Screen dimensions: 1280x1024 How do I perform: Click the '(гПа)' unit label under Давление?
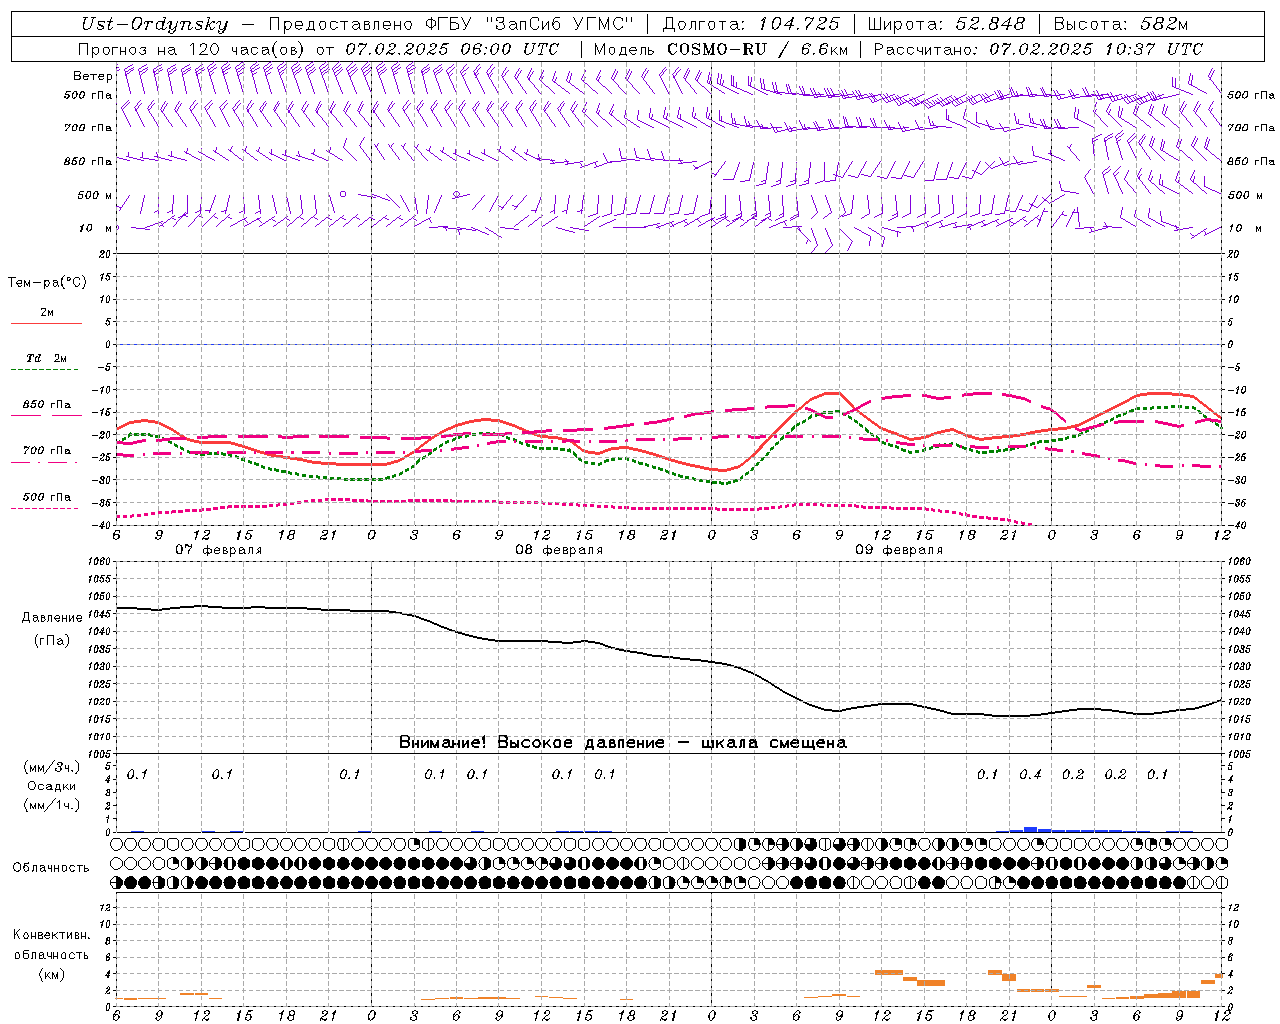tap(52, 641)
